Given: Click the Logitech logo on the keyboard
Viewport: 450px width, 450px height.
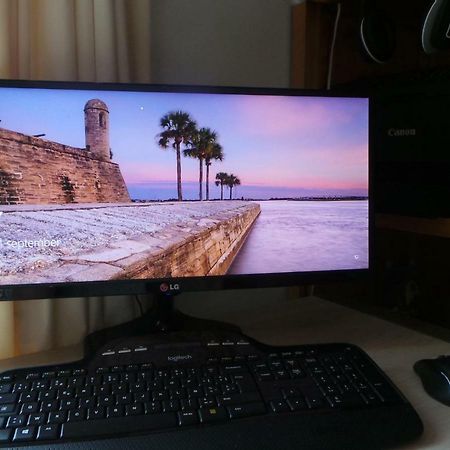Looking at the screenshot, I should (x=180, y=358).
